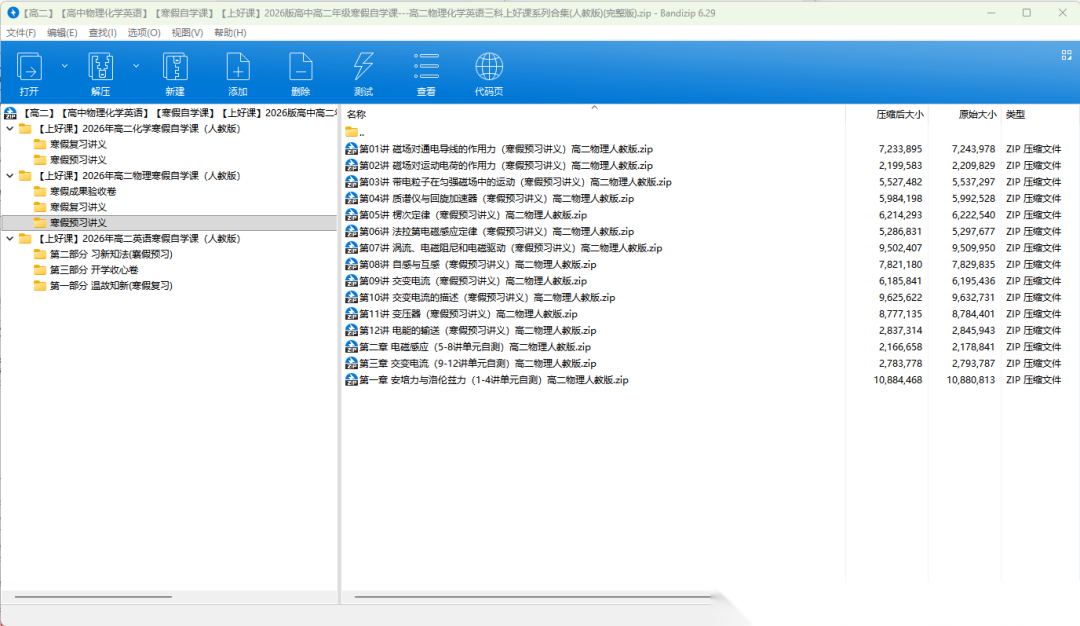Click the 新建 (New archive) toolbar icon
The width and height of the screenshot is (1080, 626).
click(175, 68)
